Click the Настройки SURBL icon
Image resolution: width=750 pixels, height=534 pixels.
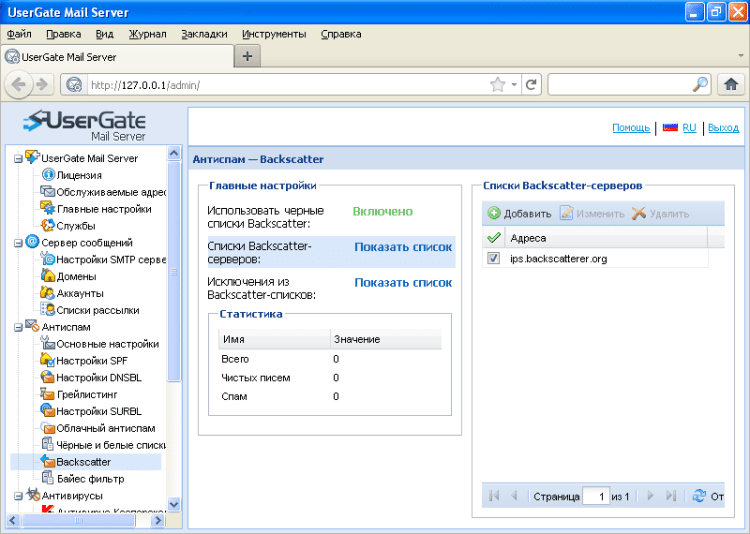47,410
